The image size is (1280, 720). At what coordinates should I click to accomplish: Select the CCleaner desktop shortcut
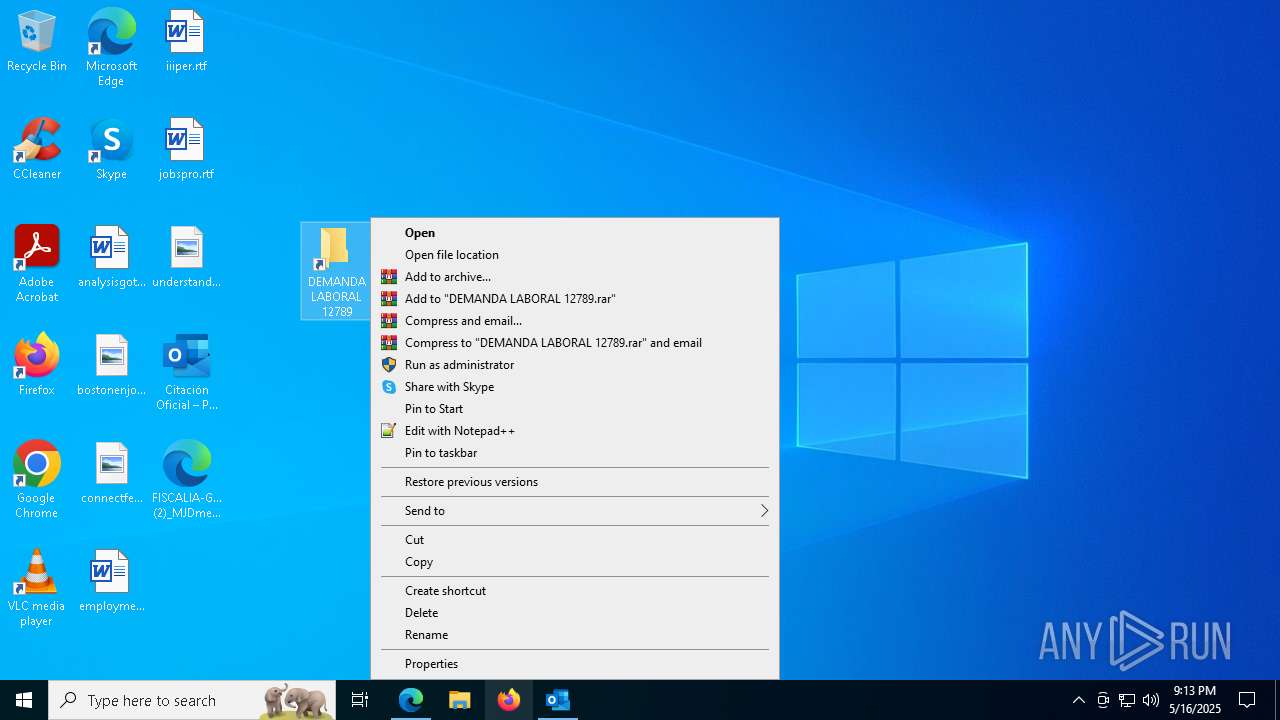(x=37, y=150)
